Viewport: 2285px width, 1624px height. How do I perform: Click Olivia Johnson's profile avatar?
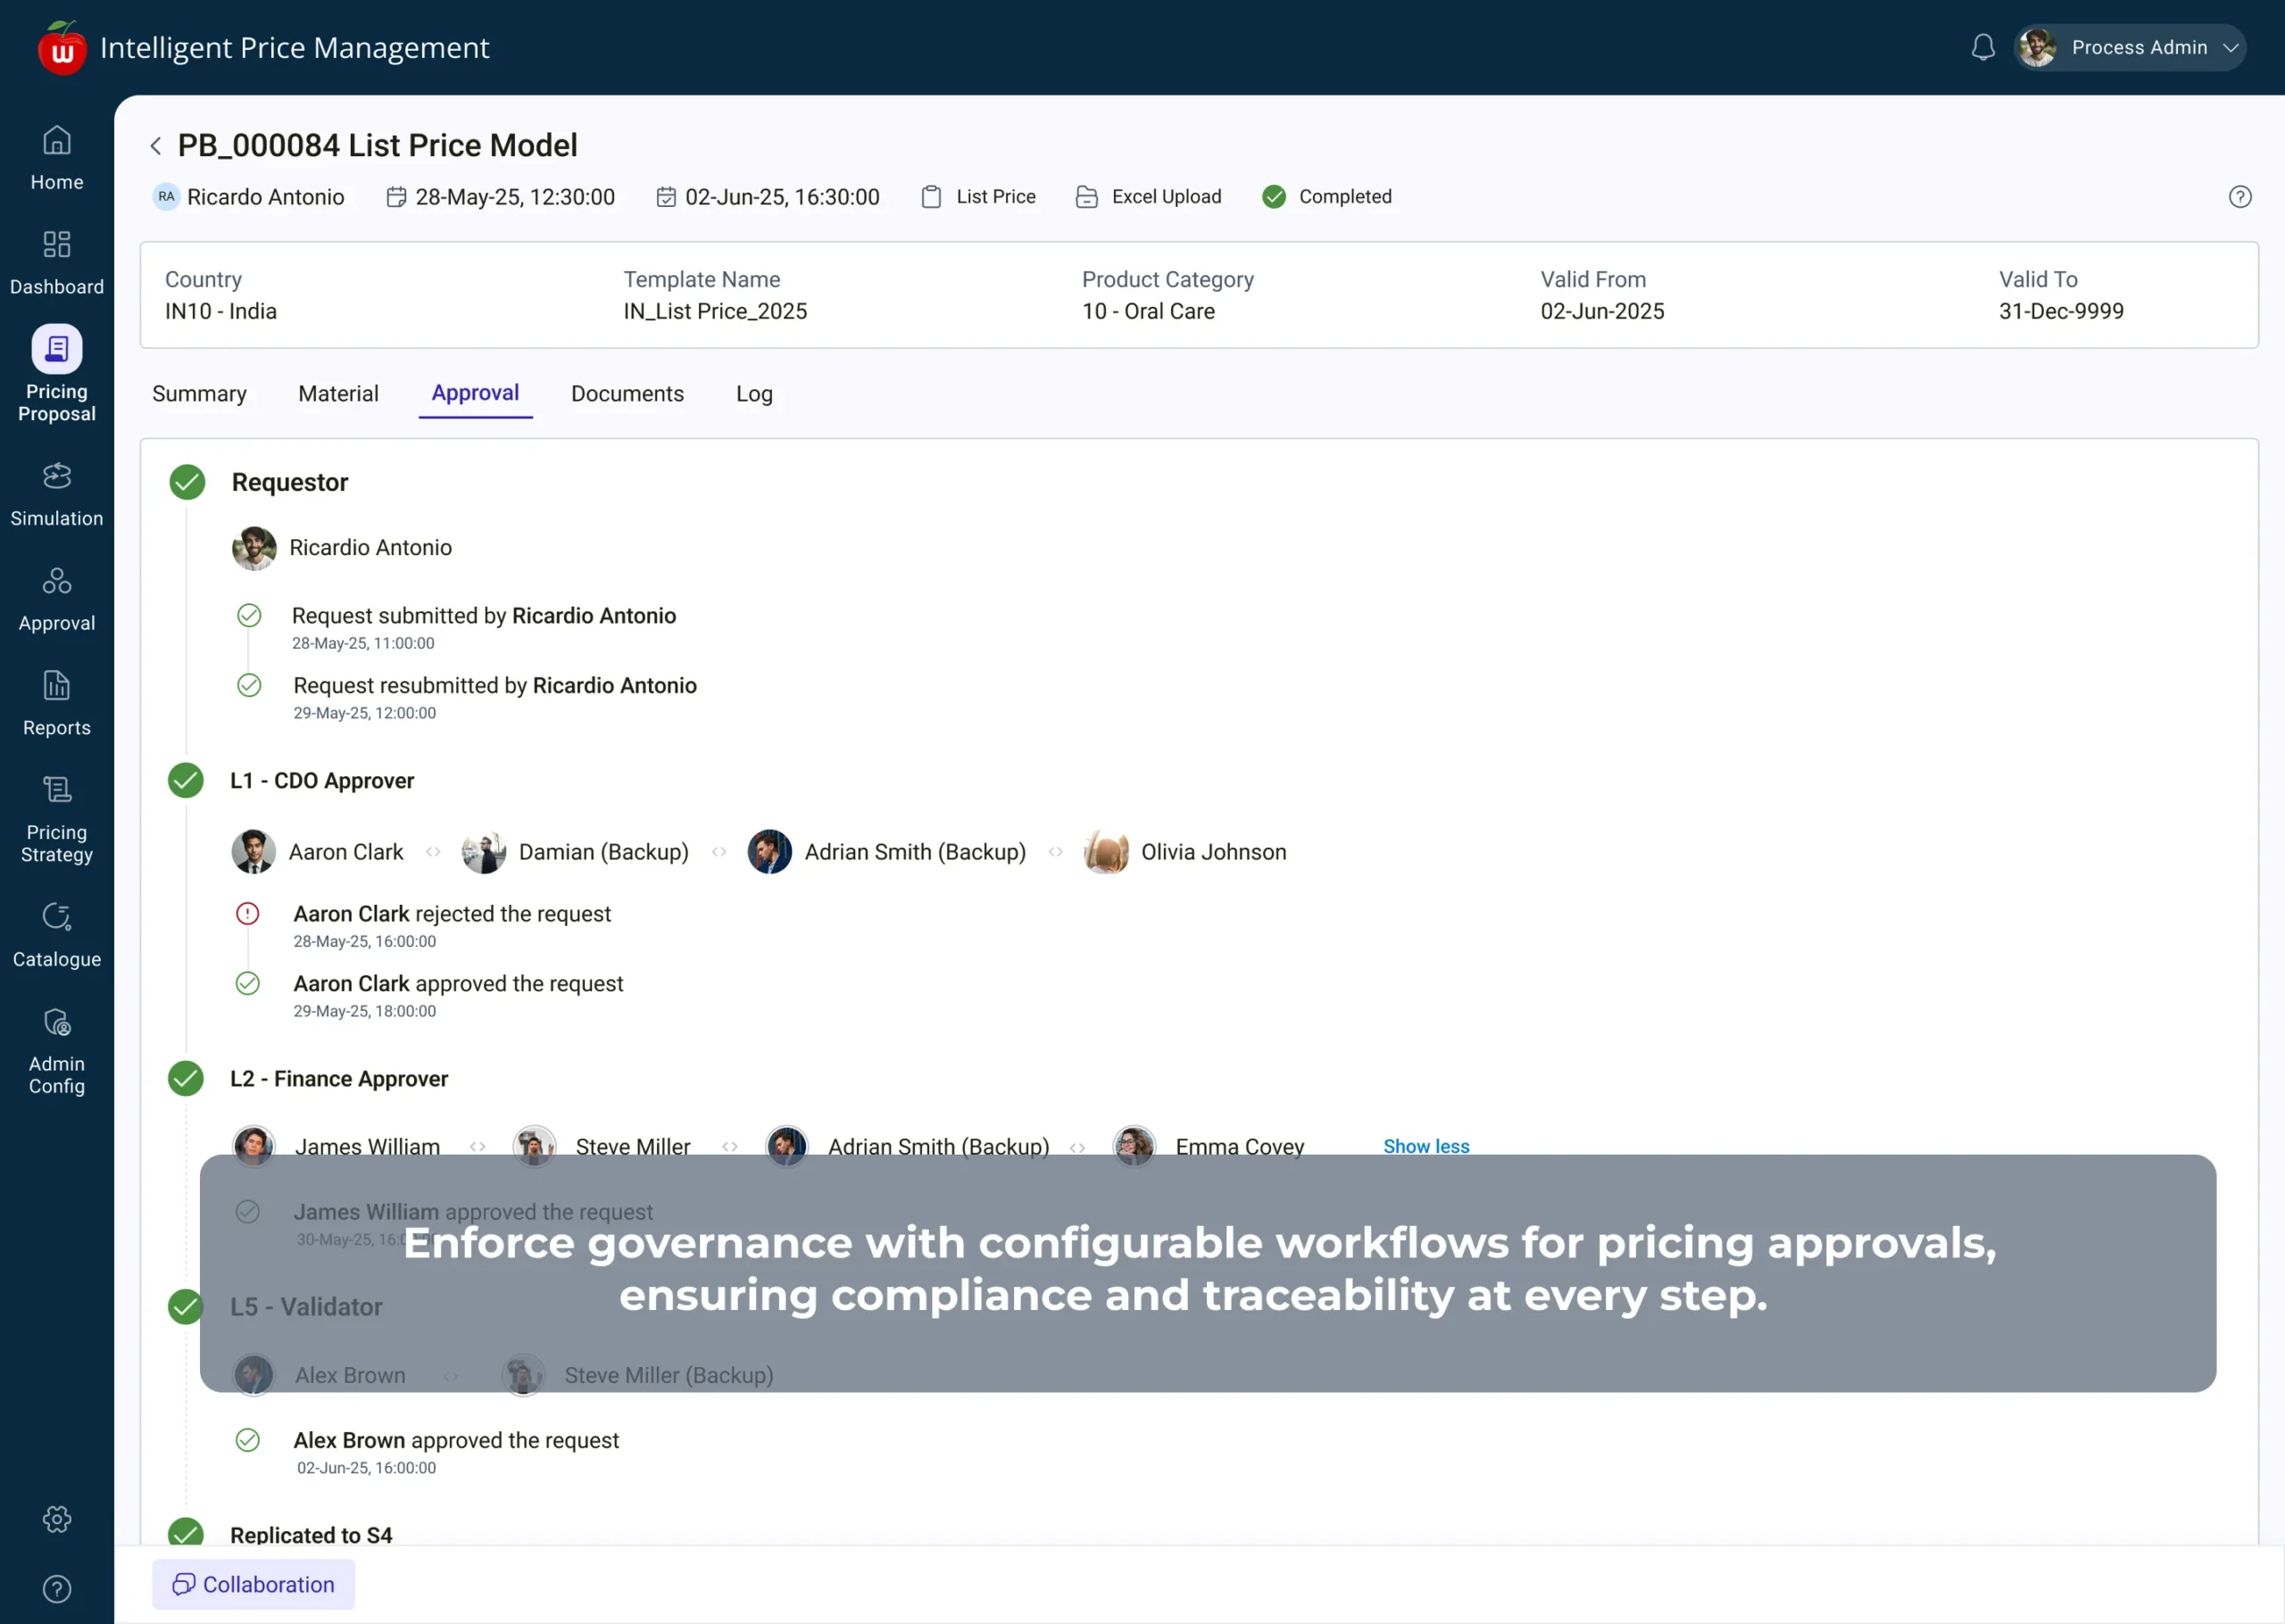(x=1105, y=851)
